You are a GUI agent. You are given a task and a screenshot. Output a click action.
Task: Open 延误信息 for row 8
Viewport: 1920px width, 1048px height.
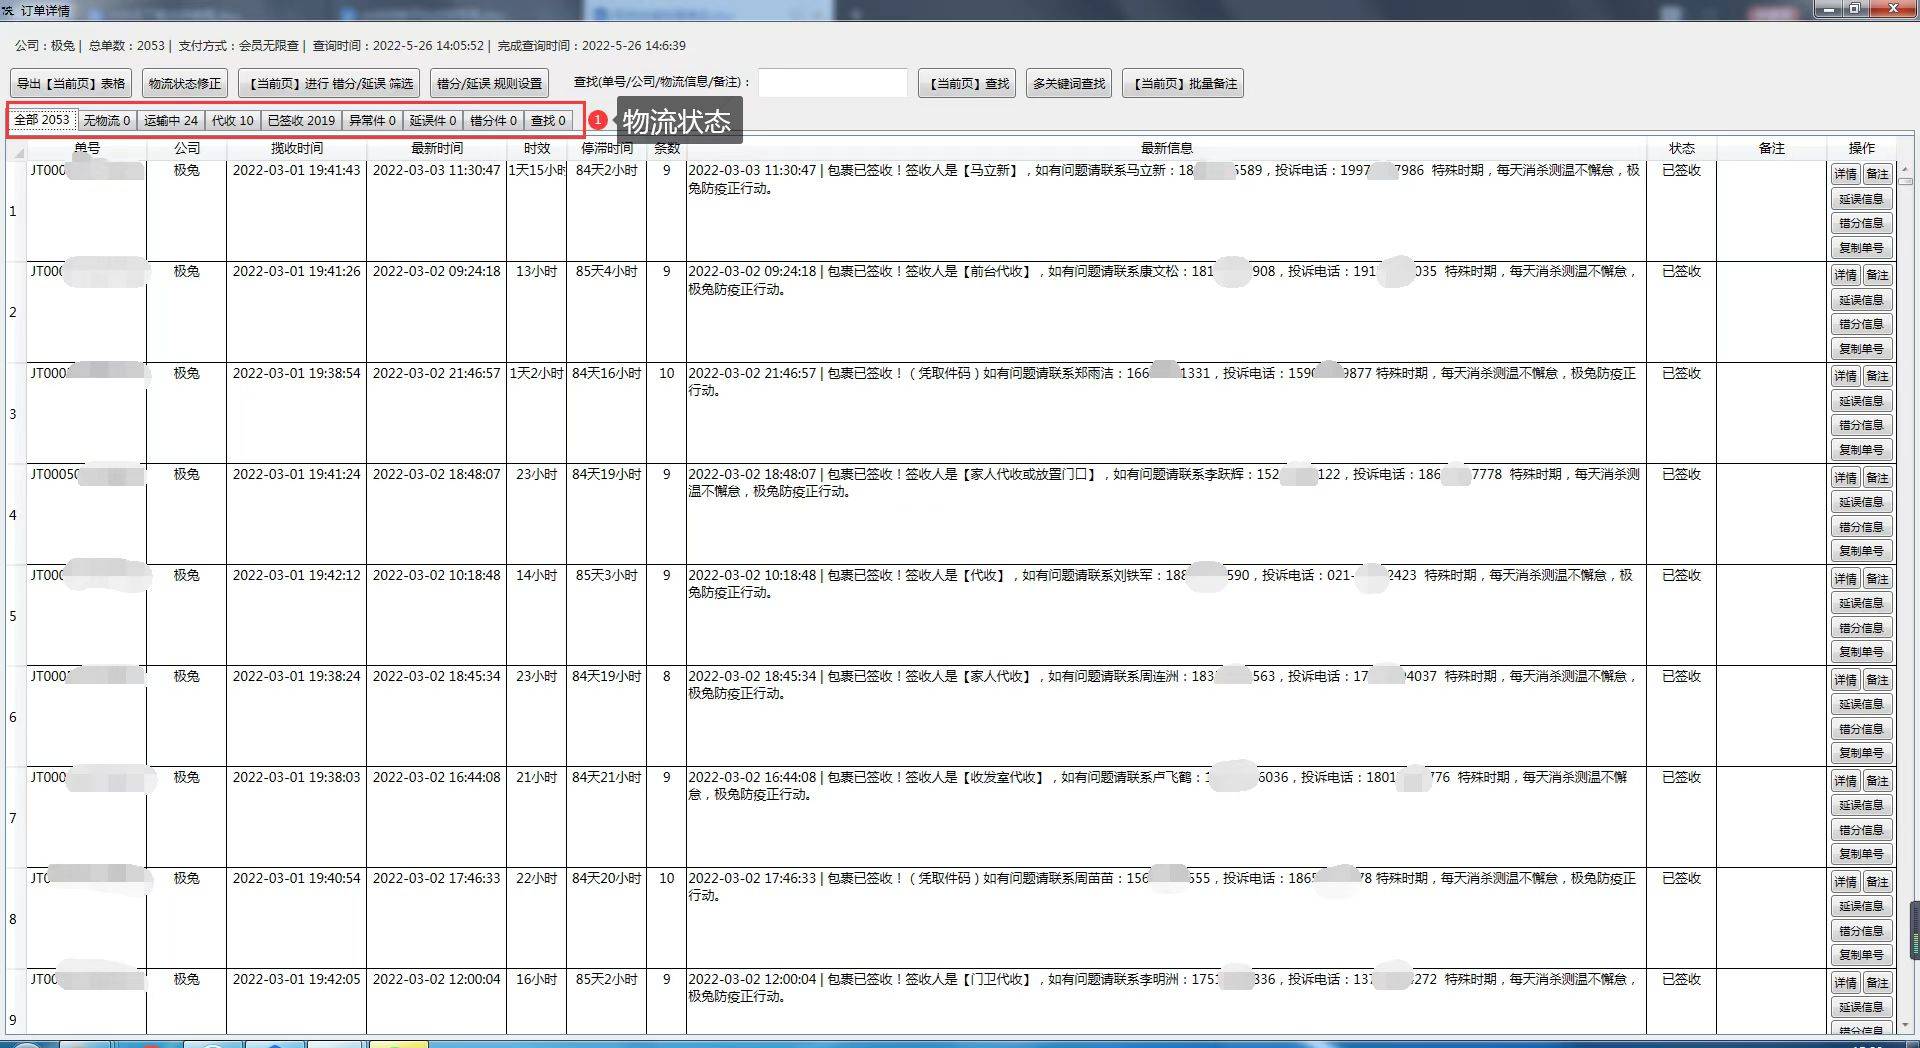coord(1861,906)
